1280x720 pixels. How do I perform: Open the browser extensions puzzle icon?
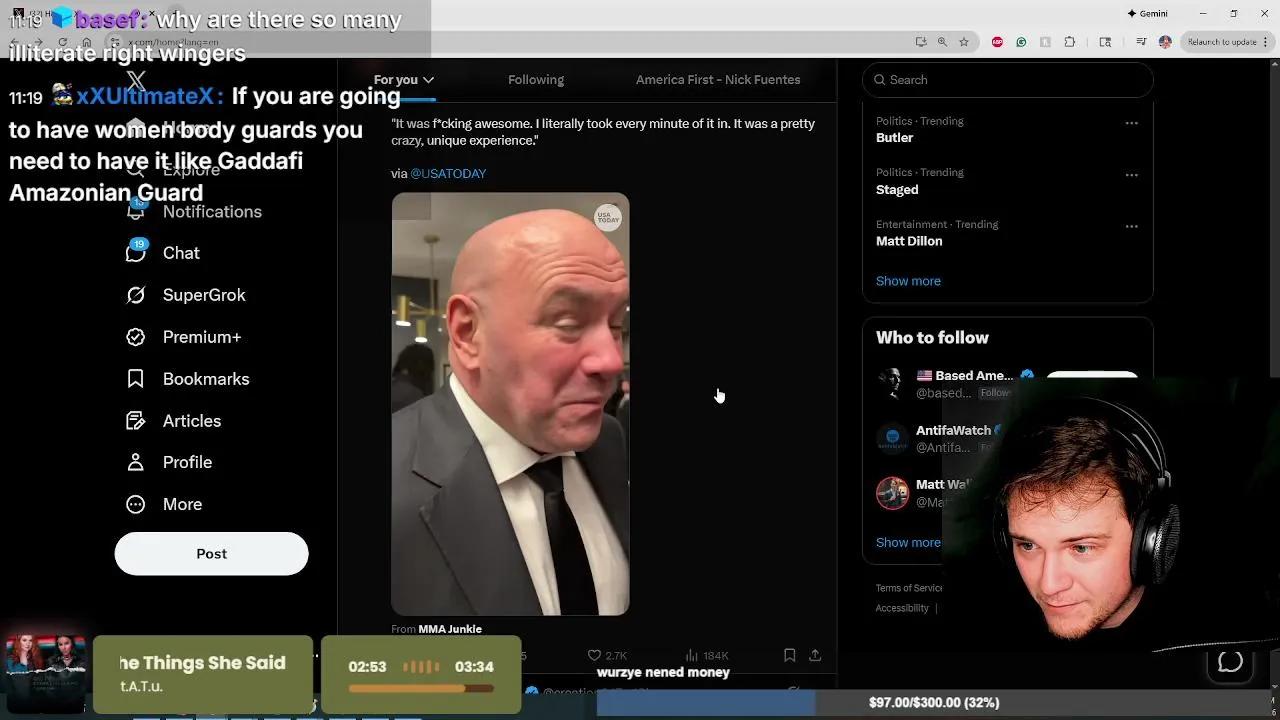[x=1070, y=42]
